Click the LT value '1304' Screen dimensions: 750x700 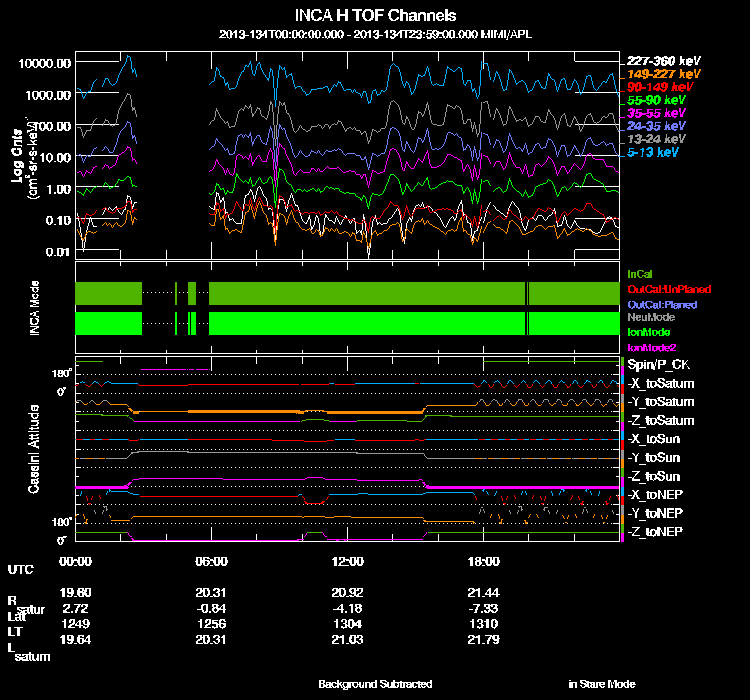point(347,623)
